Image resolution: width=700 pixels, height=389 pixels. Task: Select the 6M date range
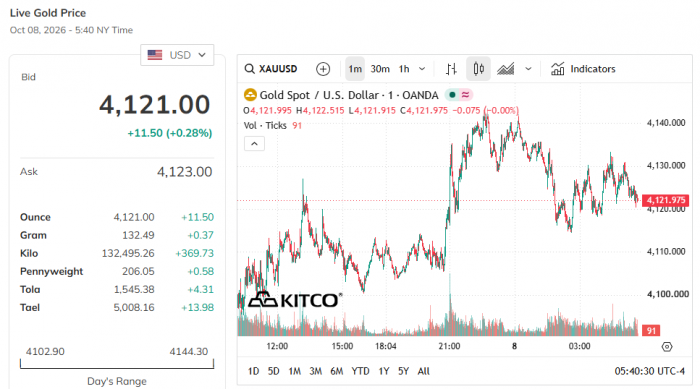pyautogui.click(x=337, y=371)
